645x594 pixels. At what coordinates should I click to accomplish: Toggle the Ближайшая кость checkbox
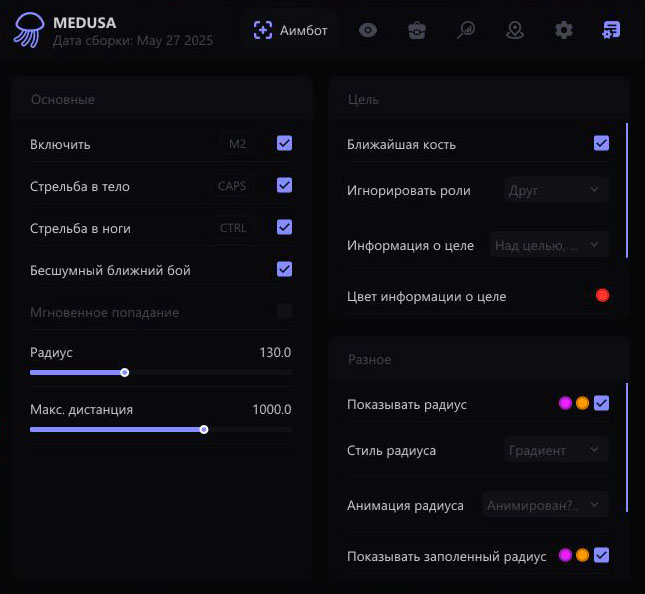coord(601,143)
